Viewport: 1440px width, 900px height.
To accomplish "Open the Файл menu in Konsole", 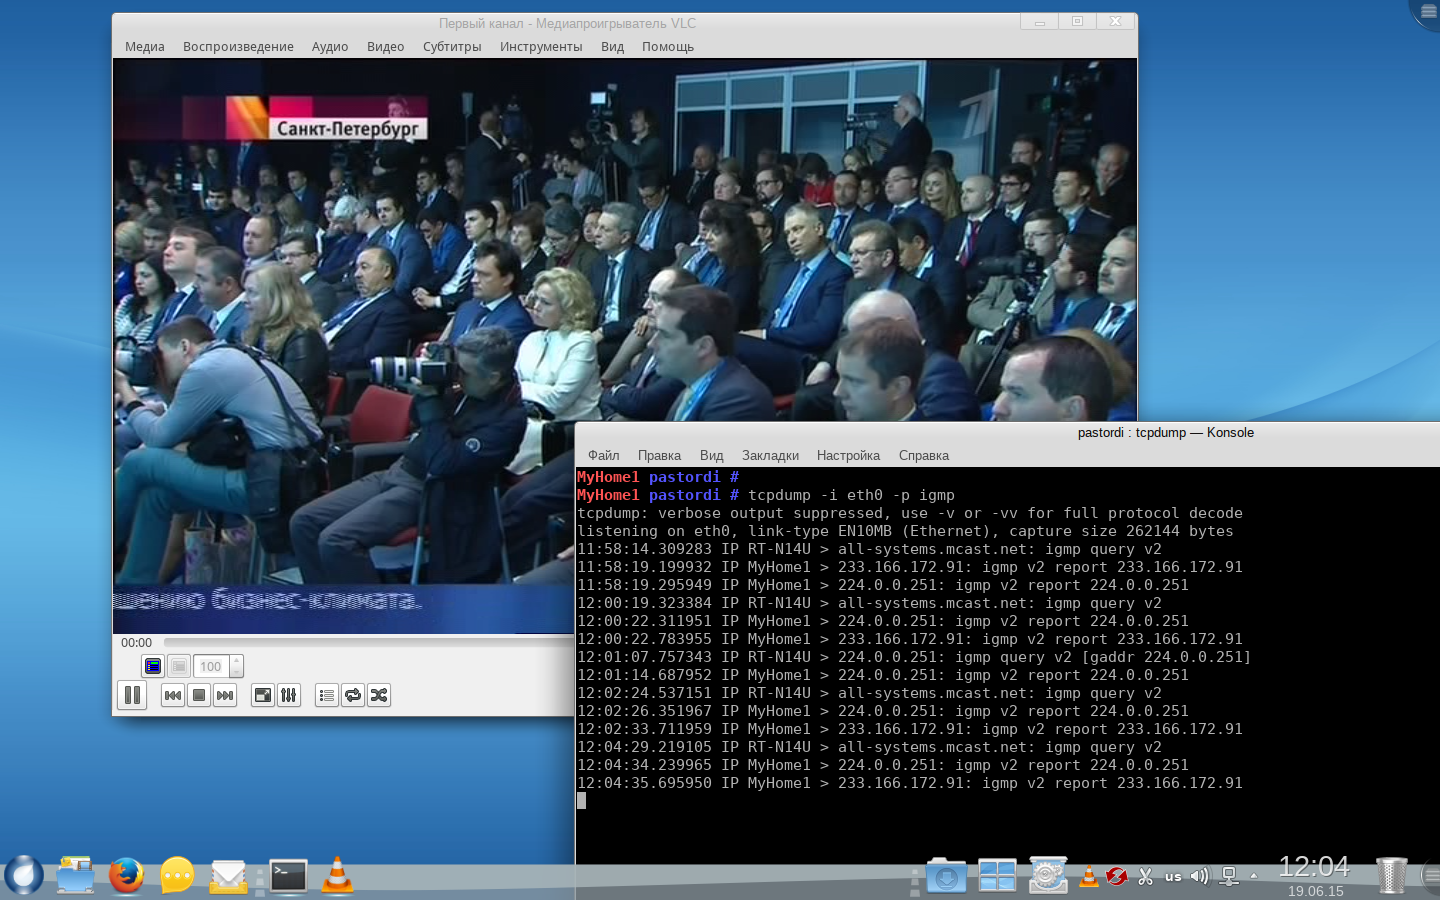I will click(604, 456).
